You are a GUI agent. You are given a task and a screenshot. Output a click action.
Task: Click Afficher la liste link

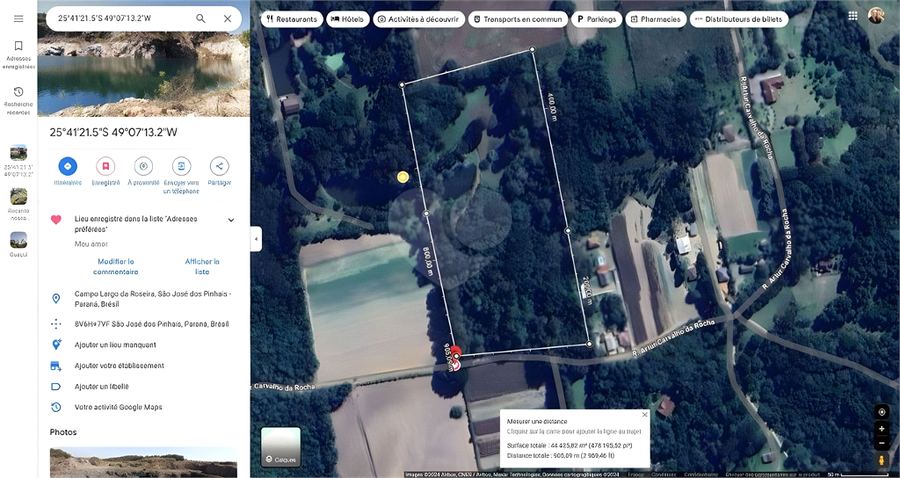(x=202, y=266)
